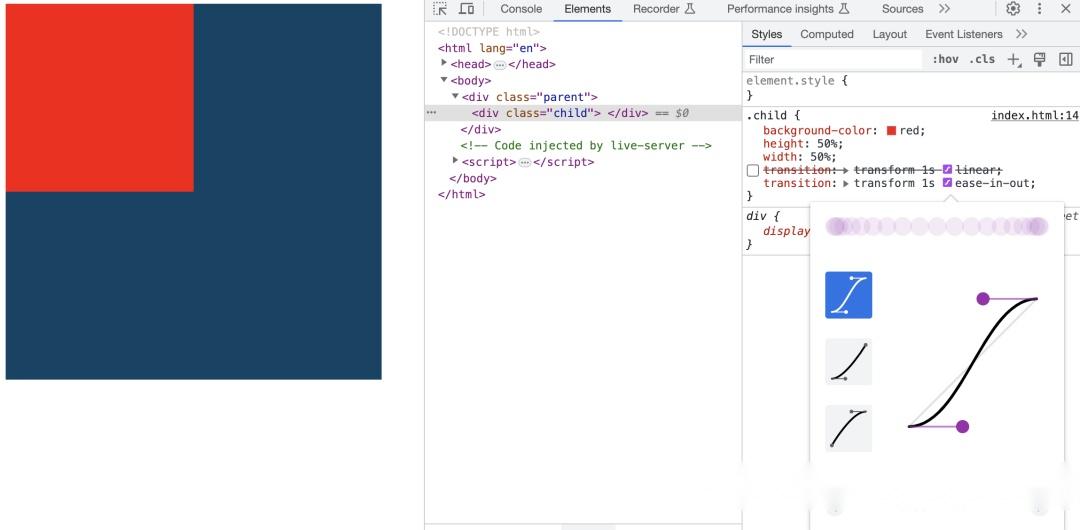Viewport: 1080px width, 530px height.
Task: Click the upper bezier control handle
Action: [983, 298]
